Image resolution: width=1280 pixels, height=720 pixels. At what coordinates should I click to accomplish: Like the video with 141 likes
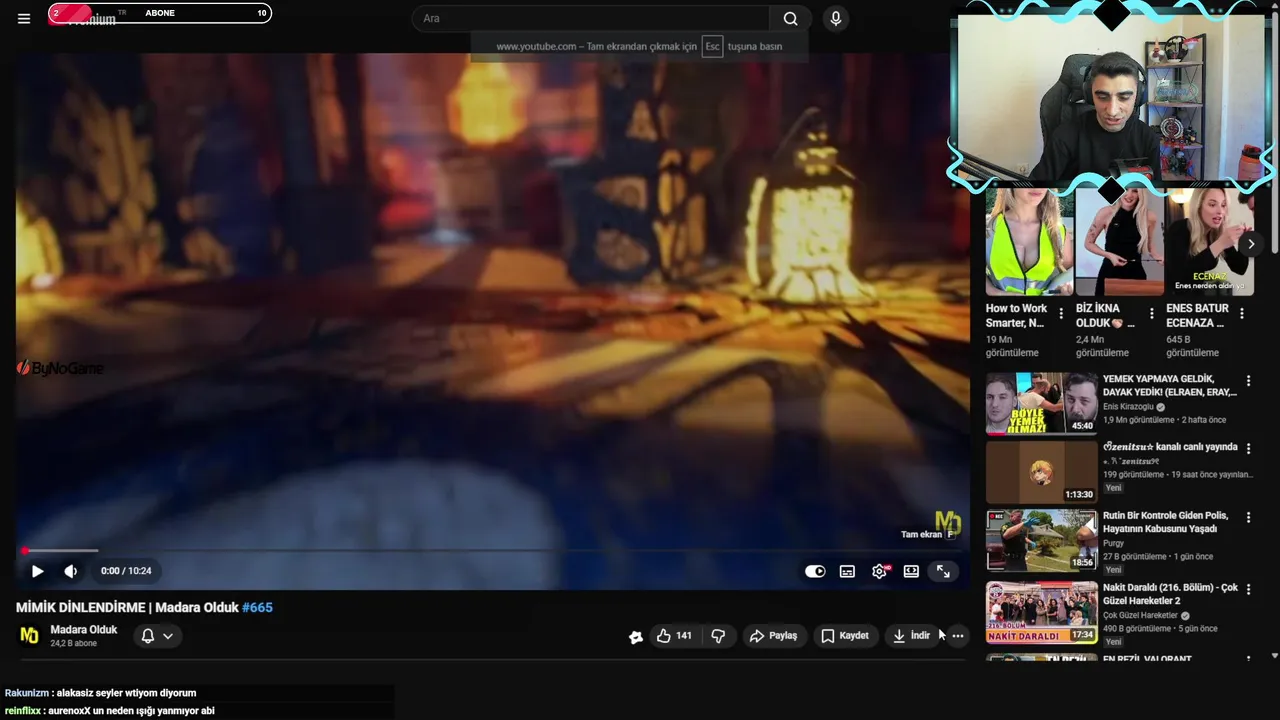pos(673,635)
